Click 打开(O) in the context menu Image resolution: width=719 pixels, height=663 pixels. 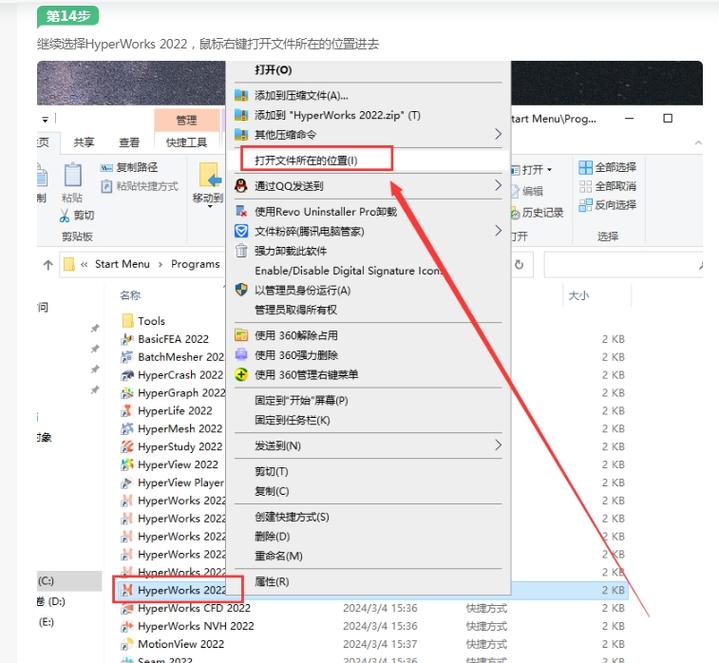coord(273,70)
